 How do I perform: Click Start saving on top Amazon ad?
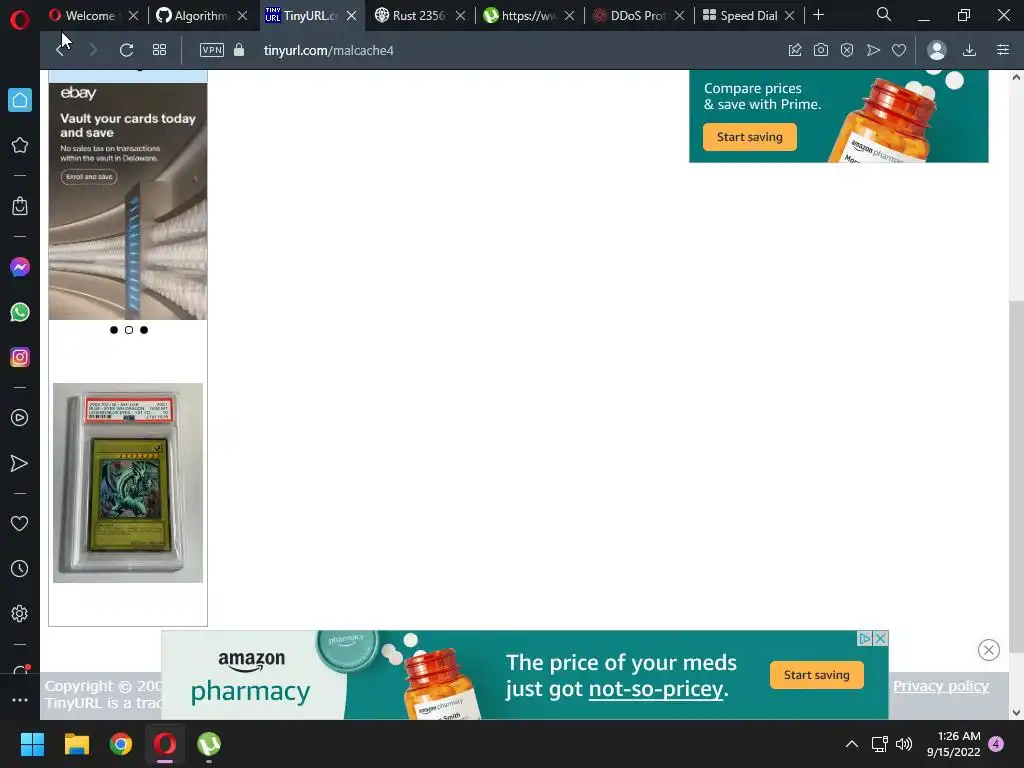tap(750, 137)
